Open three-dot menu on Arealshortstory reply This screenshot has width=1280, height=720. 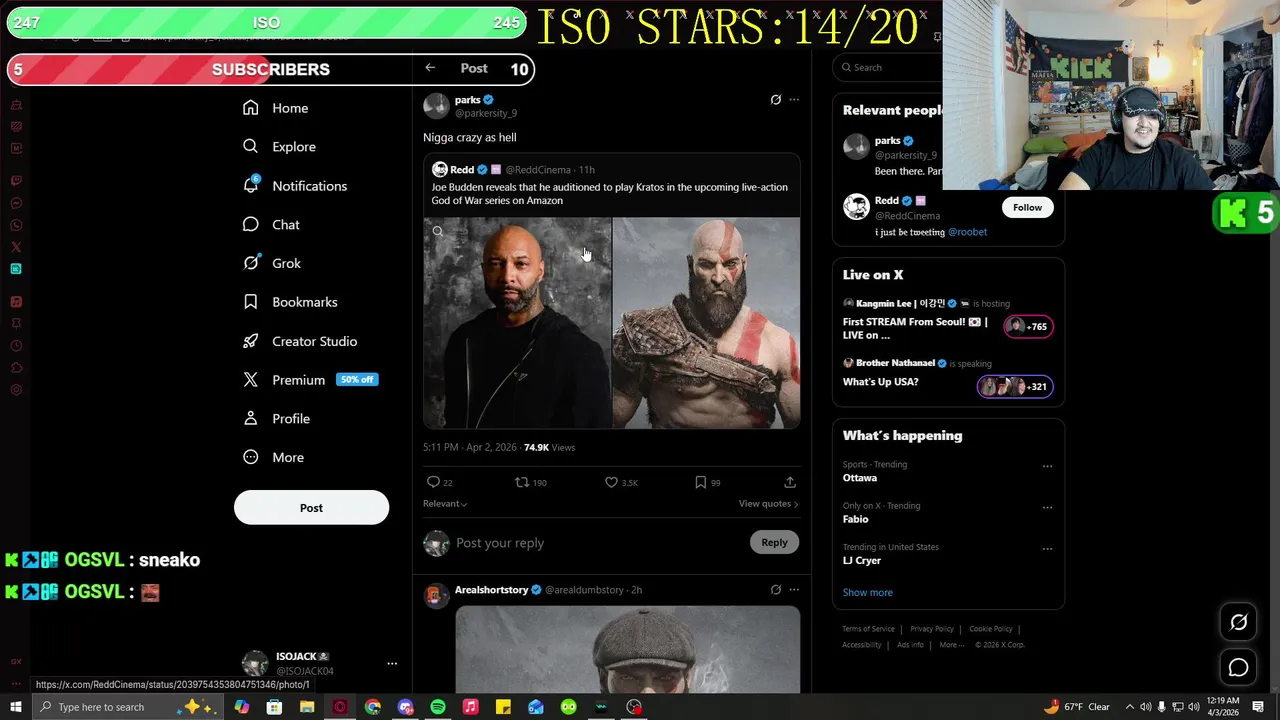pos(794,590)
